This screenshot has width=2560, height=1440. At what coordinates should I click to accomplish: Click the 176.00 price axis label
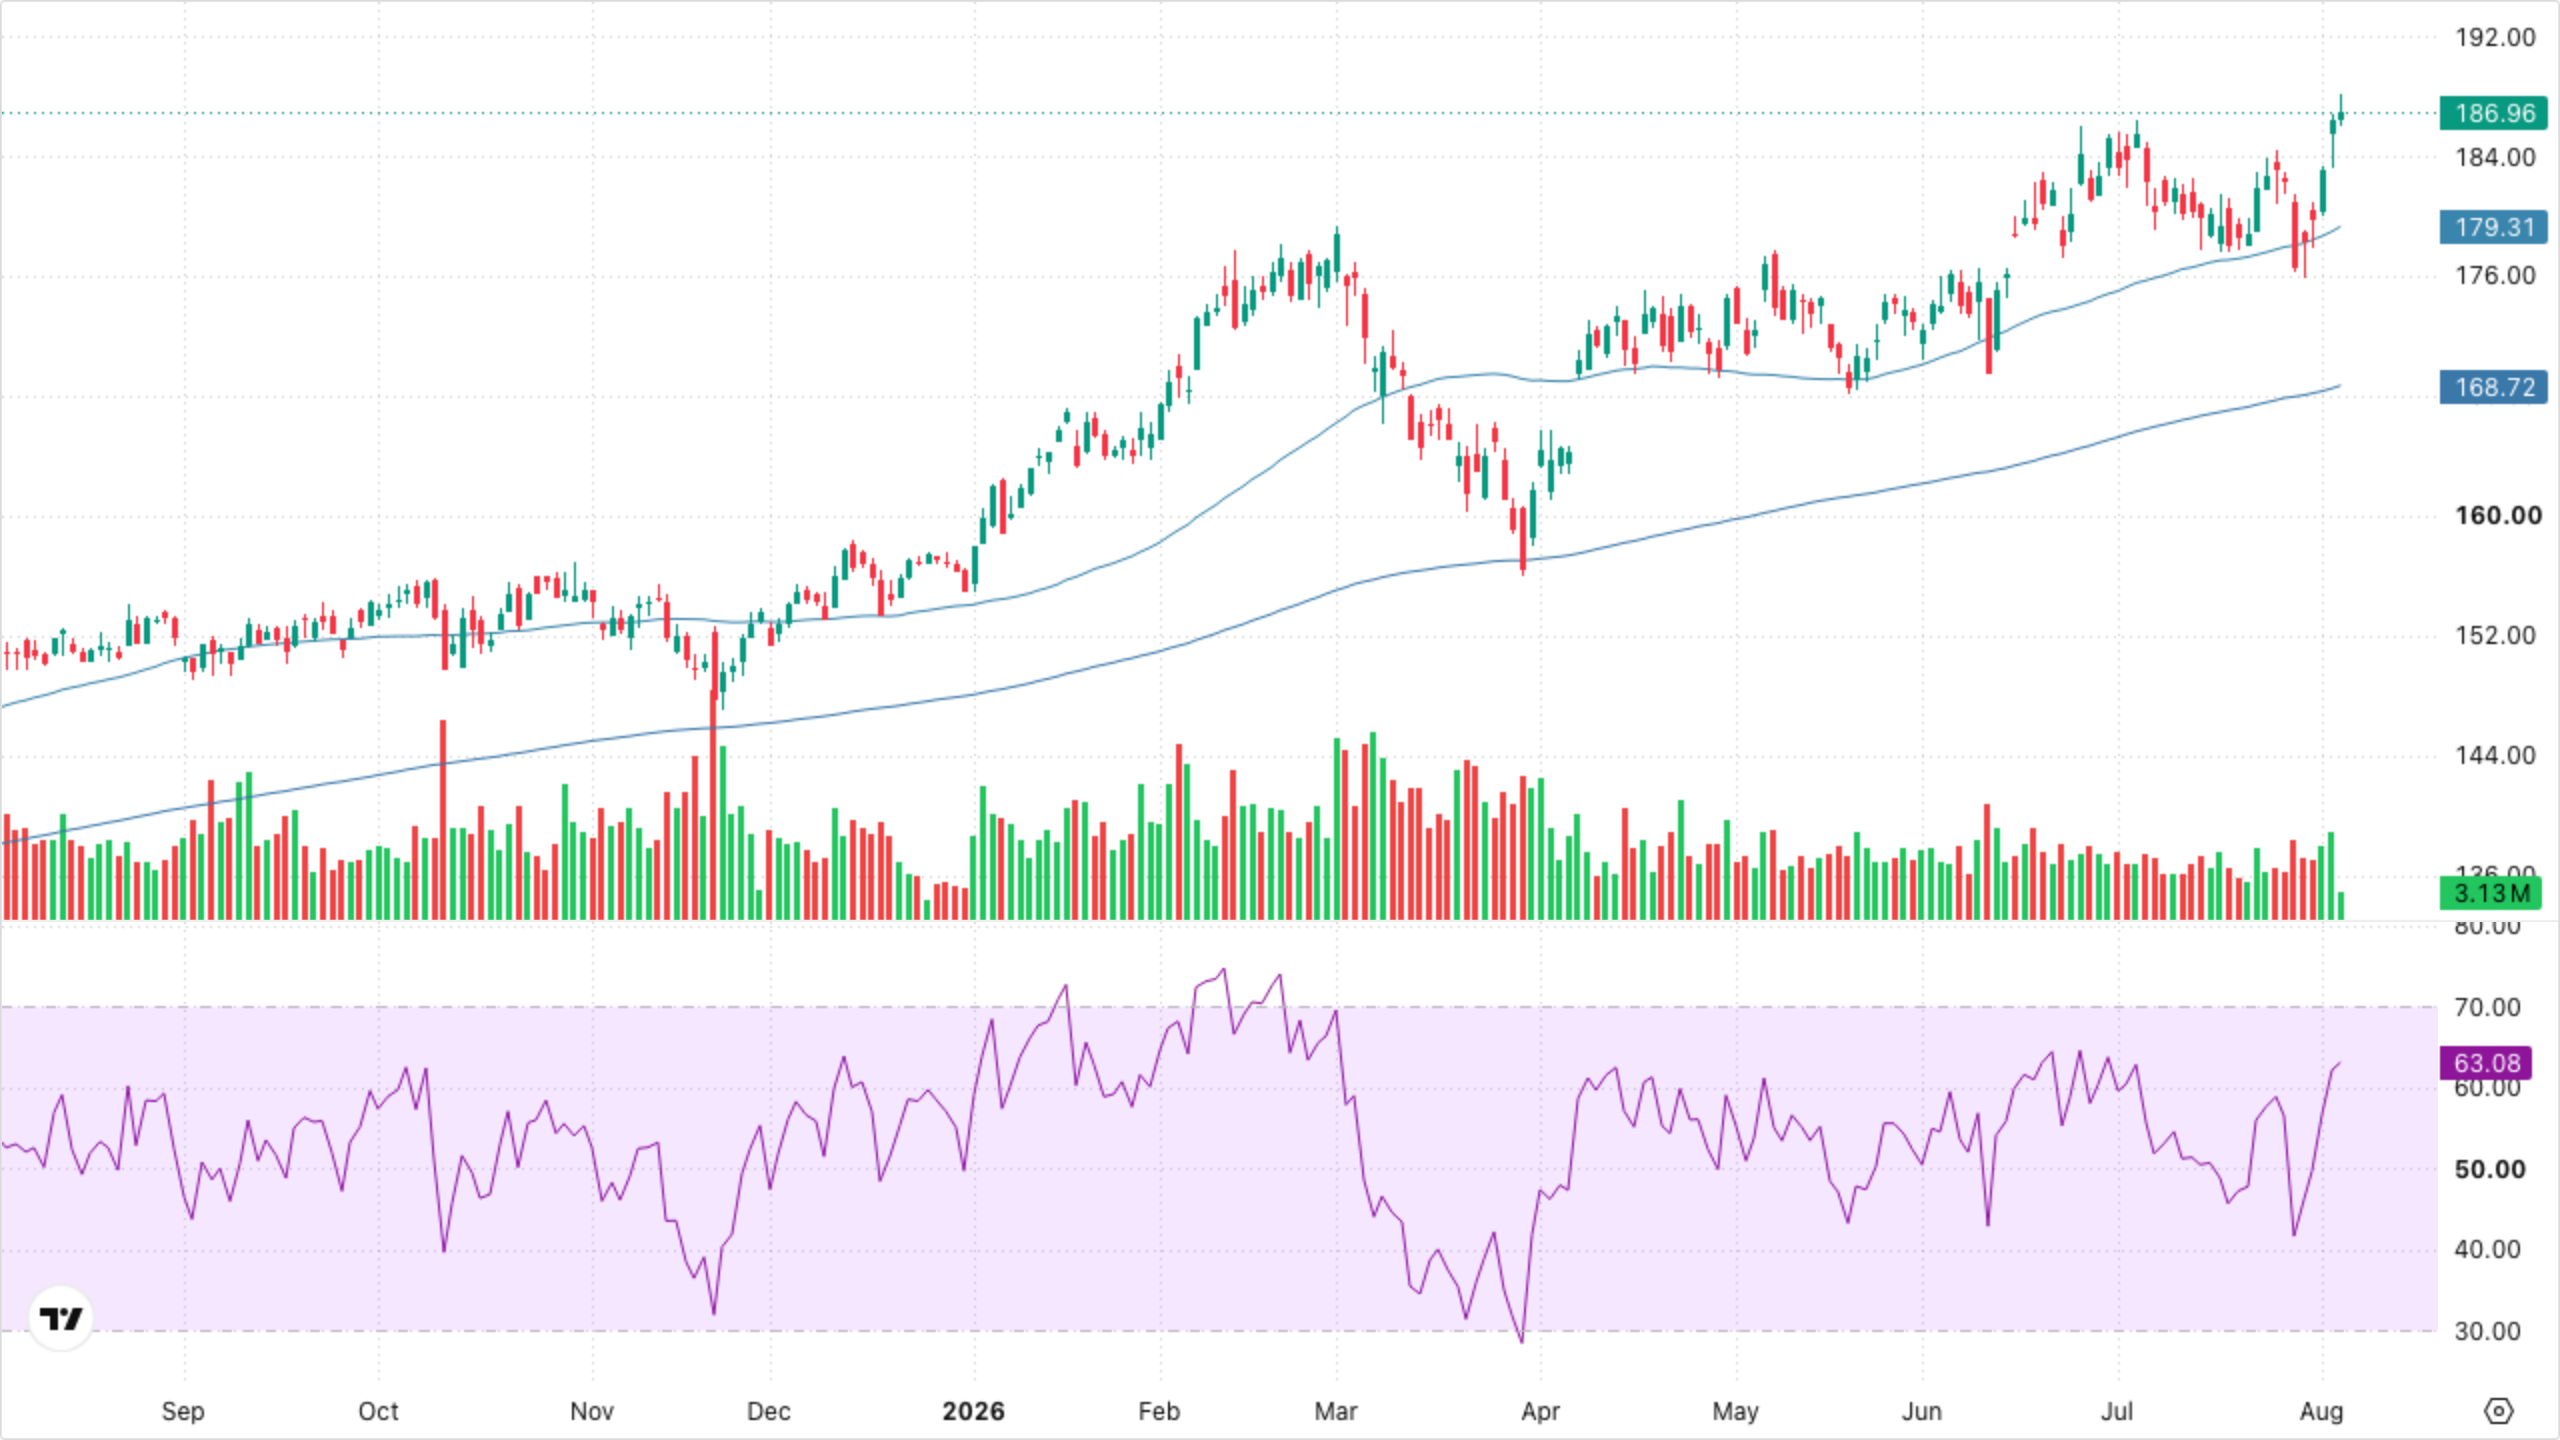pos(2496,276)
